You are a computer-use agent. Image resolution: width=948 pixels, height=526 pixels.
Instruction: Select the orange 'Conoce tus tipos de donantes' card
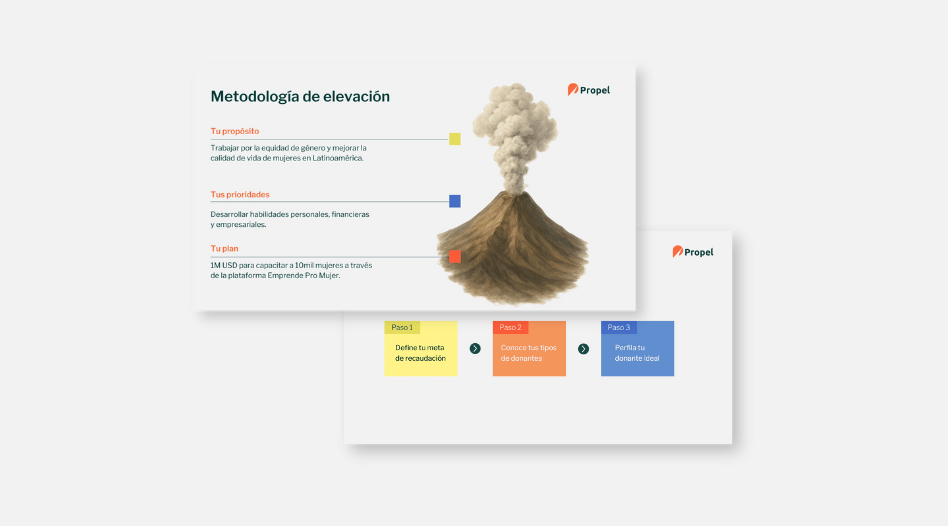coord(529,349)
